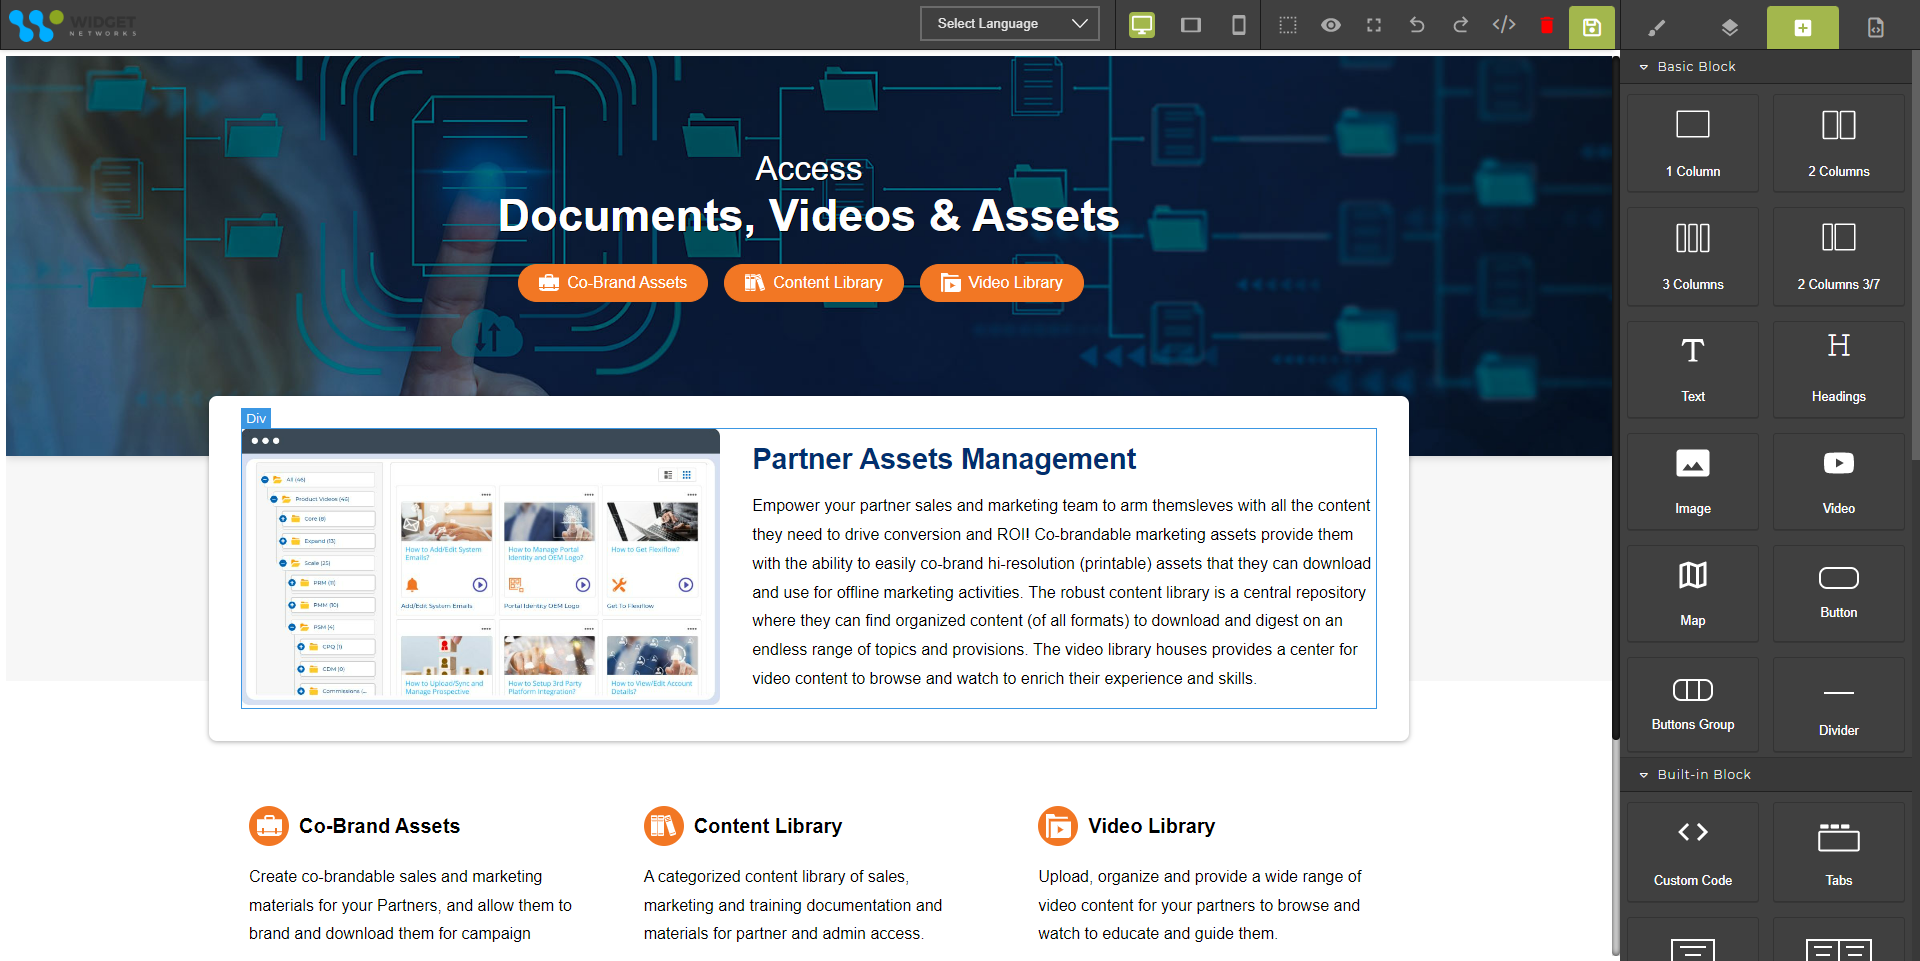The width and height of the screenshot is (1920, 961).
Task: Click the Co-Brand Assets orange button
Action: pyautogui.click(x=613, y=283)
